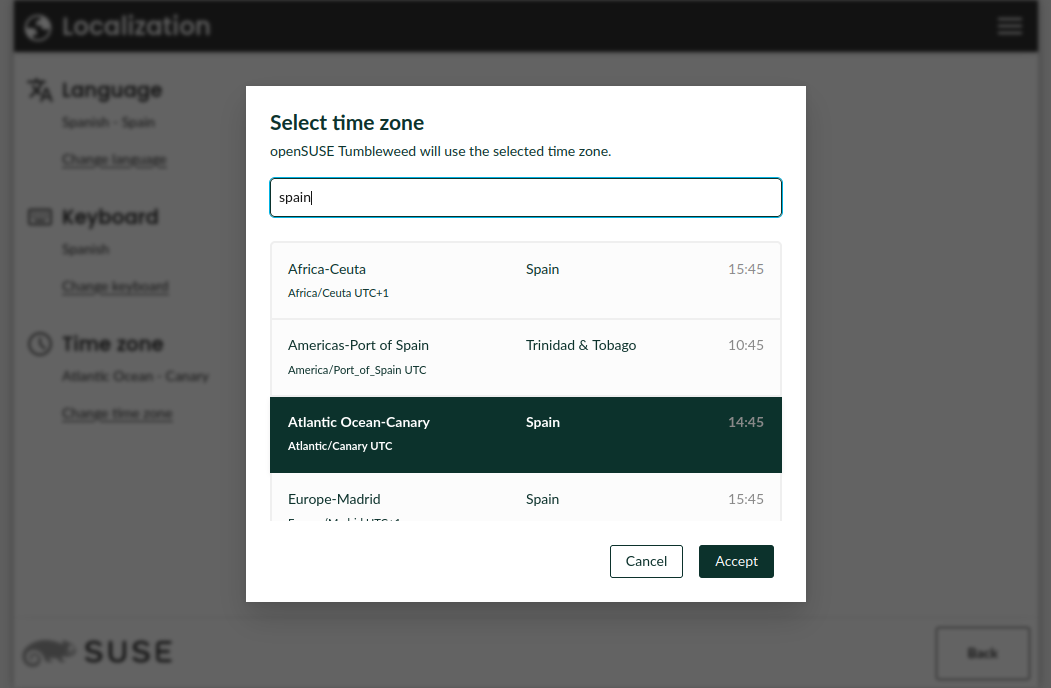Open the Change language link

[x=114, y=160]
